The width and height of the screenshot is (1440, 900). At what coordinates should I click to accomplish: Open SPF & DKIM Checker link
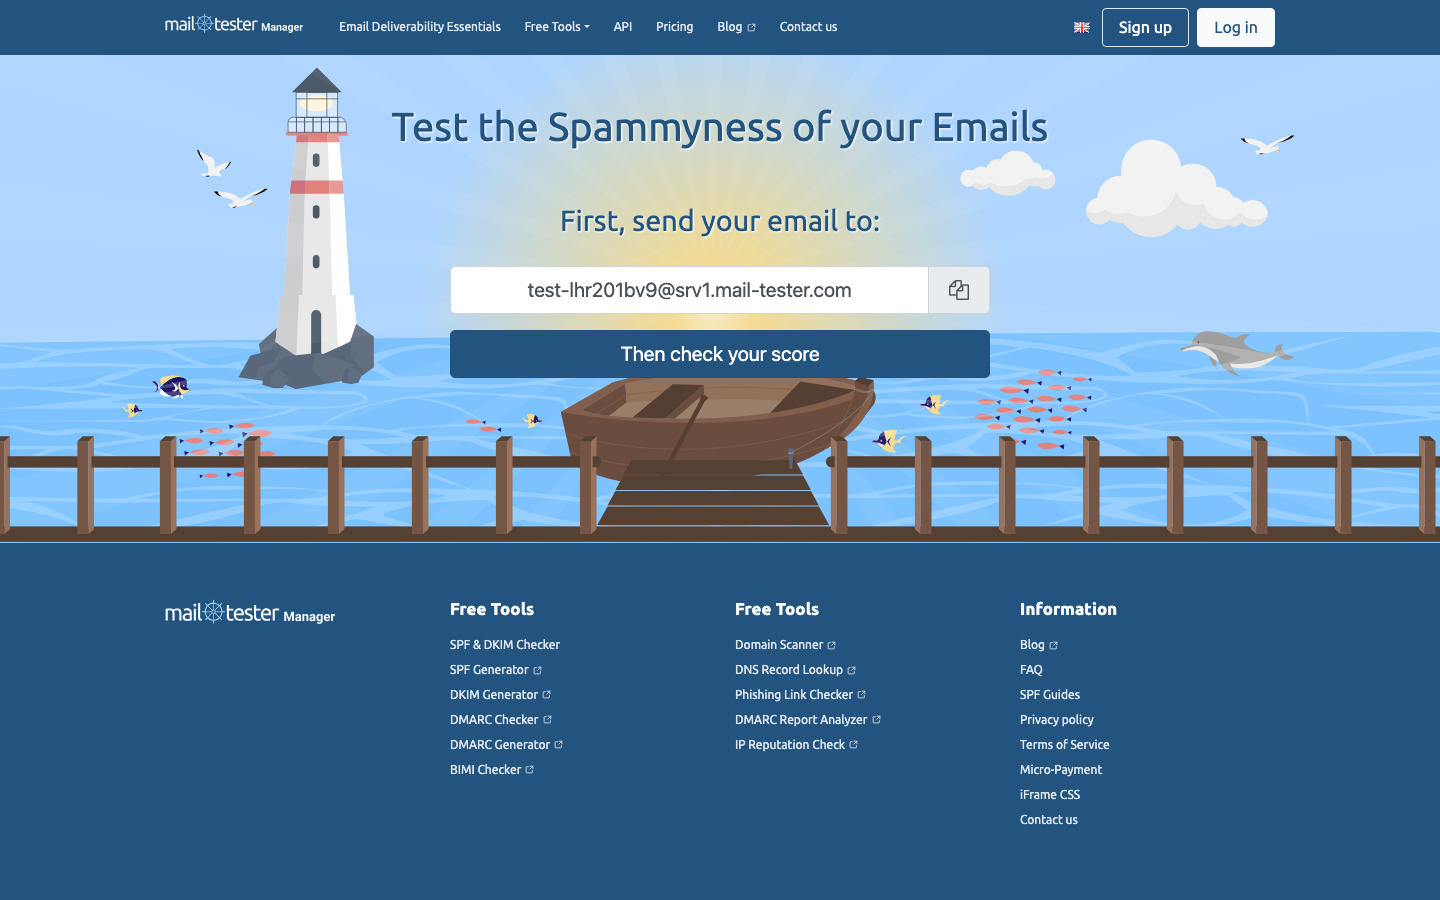pos(505,645)
